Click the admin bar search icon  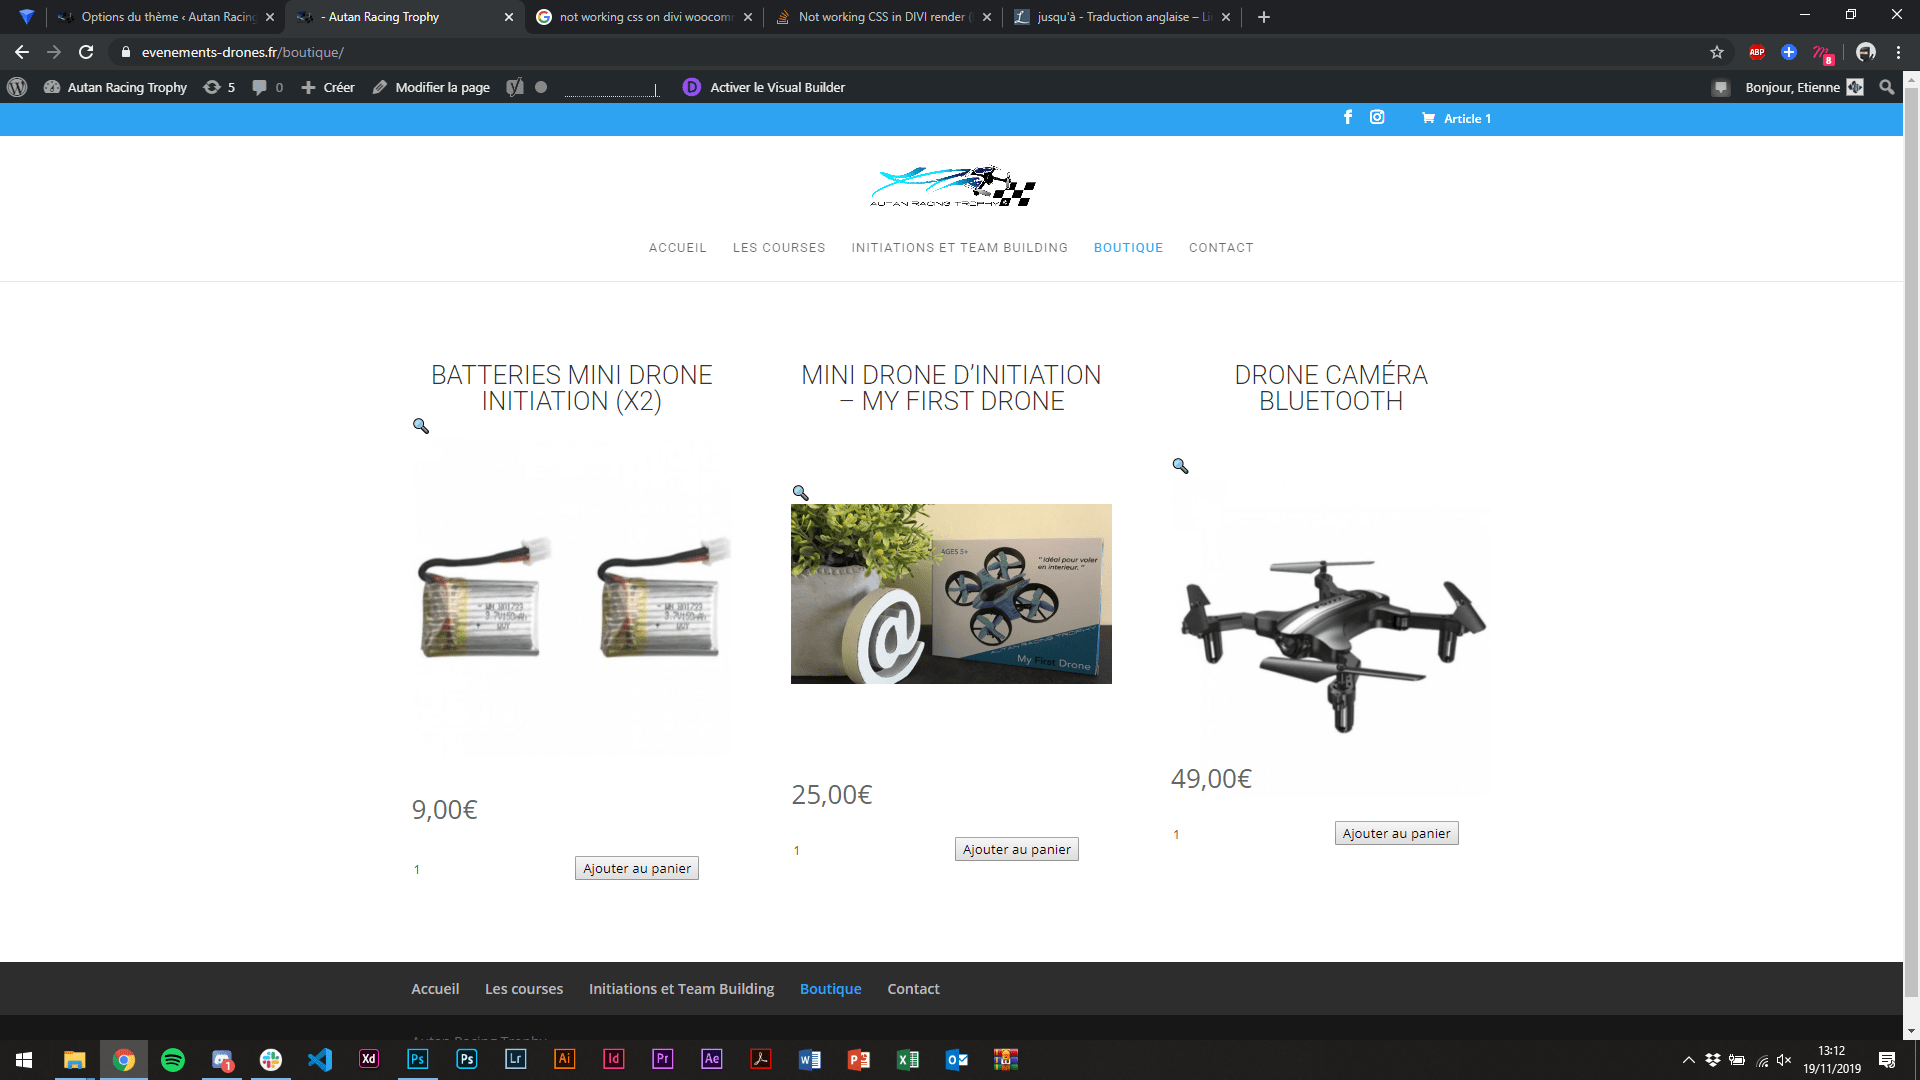click(1886, 87)
